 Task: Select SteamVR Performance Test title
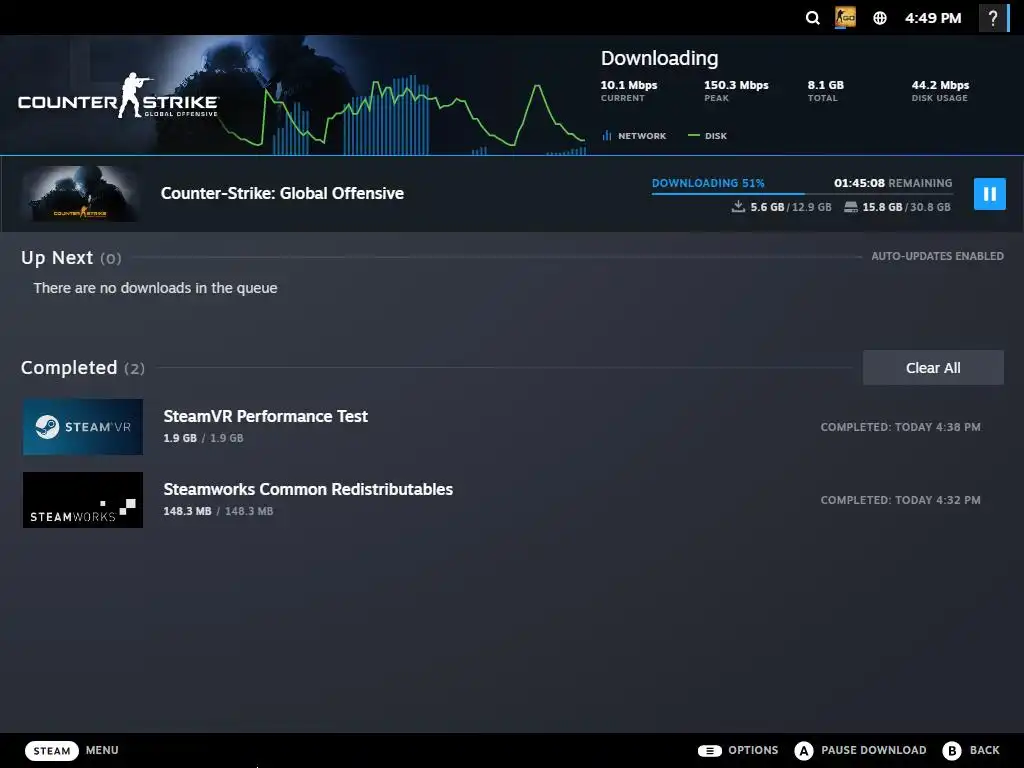266,416
